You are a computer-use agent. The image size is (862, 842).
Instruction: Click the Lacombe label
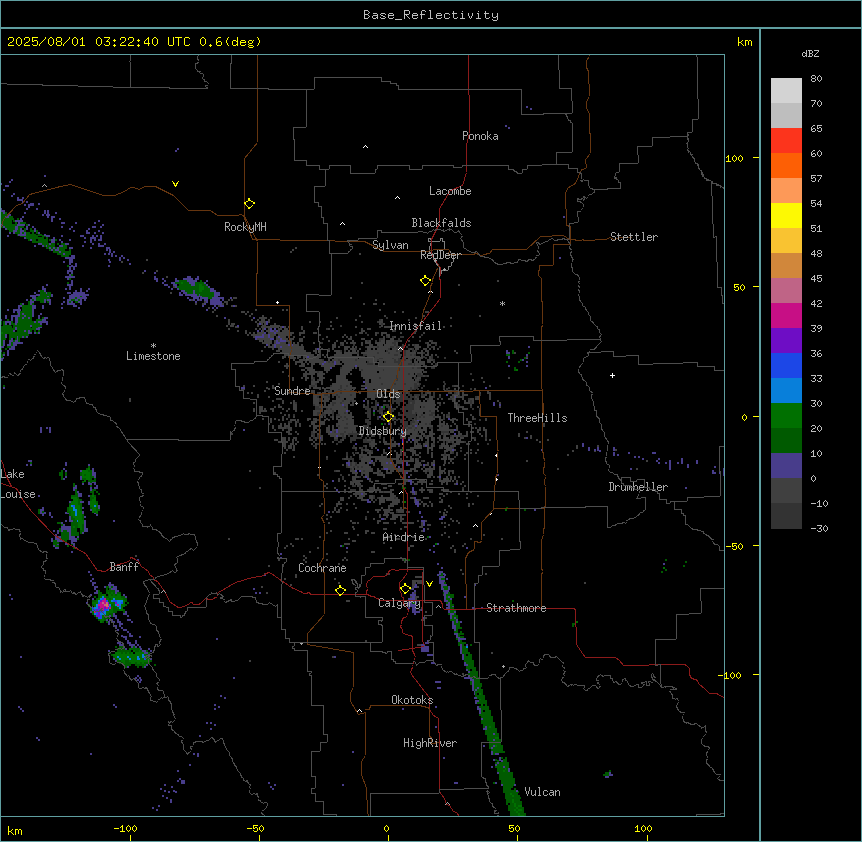[x=450, y=191]
